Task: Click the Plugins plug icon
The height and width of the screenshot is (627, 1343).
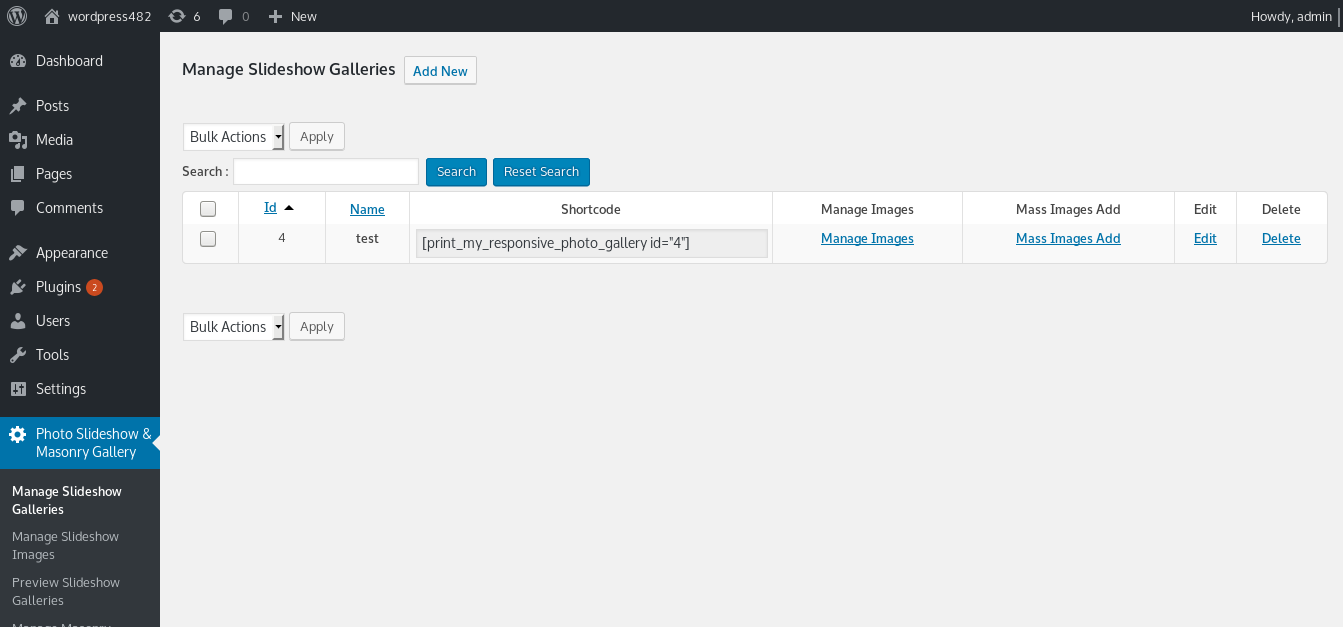Action: click(18, 287)
